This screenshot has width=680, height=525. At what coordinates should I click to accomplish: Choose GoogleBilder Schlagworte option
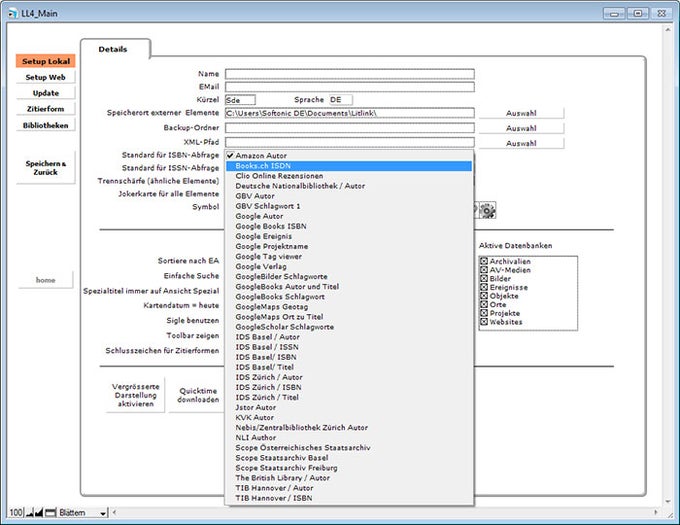click(x=349, y=277)
